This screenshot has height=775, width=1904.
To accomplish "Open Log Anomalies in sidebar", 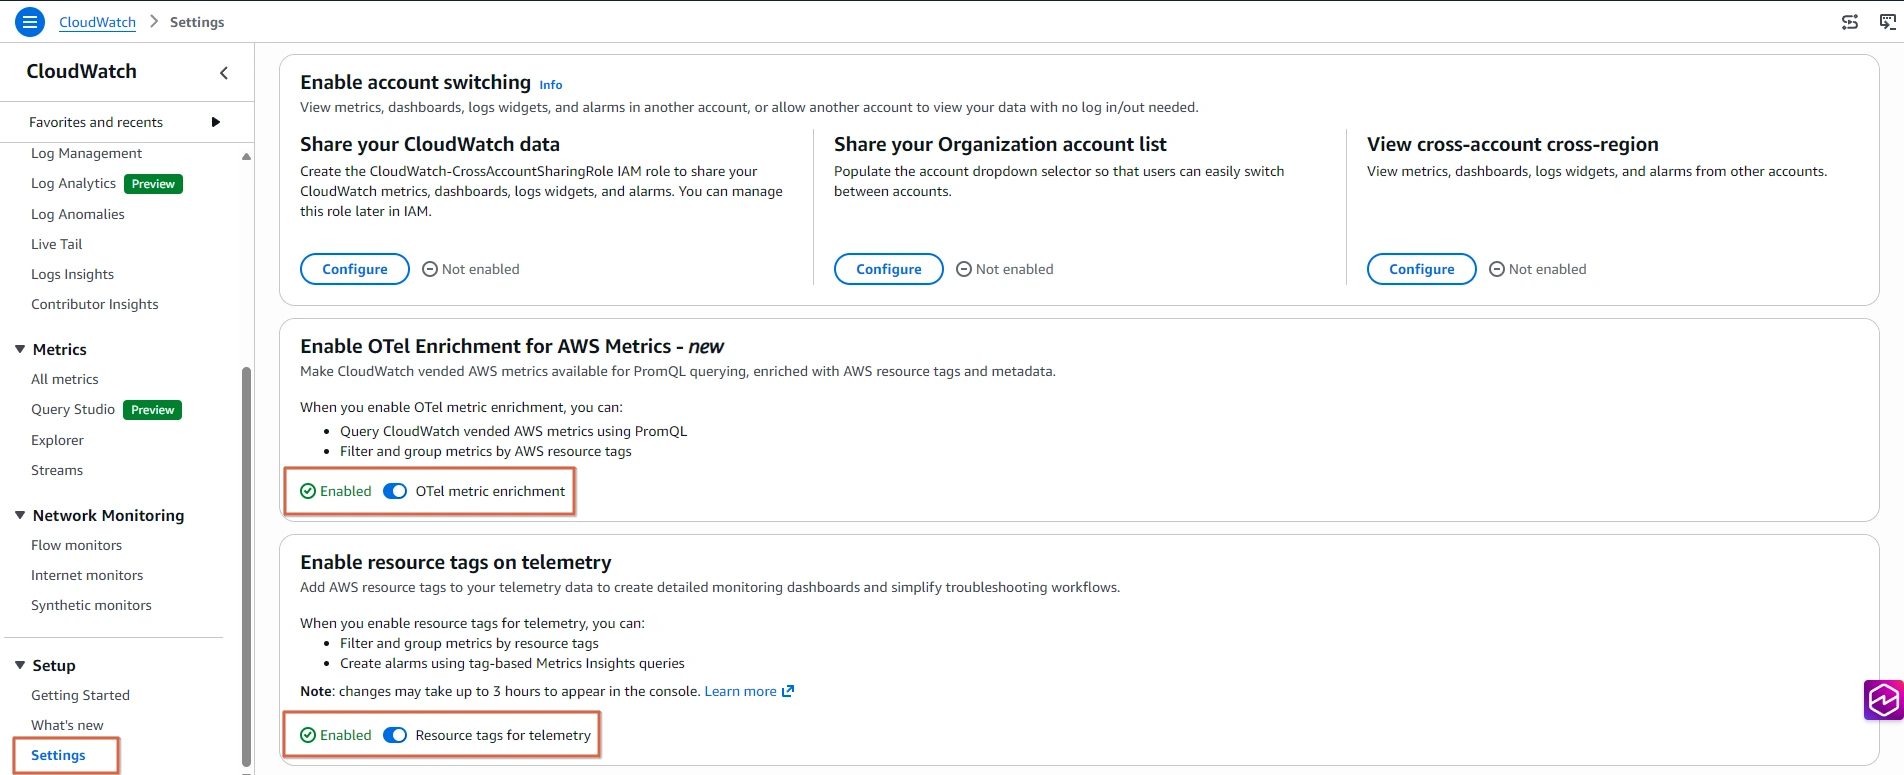I will (78, 214).
